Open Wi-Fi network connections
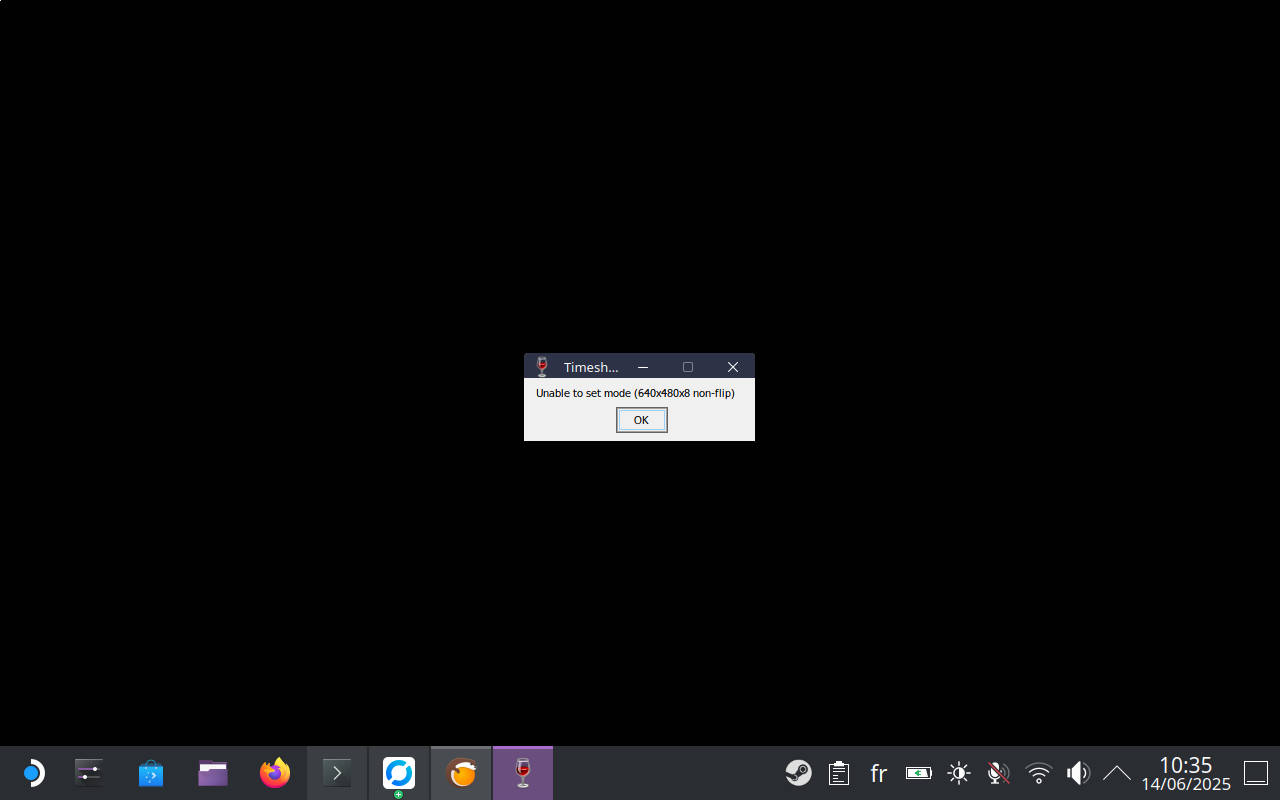The width and height of the screenshot is (1280, 800). pyautogui.click(x=1039, y=773)
